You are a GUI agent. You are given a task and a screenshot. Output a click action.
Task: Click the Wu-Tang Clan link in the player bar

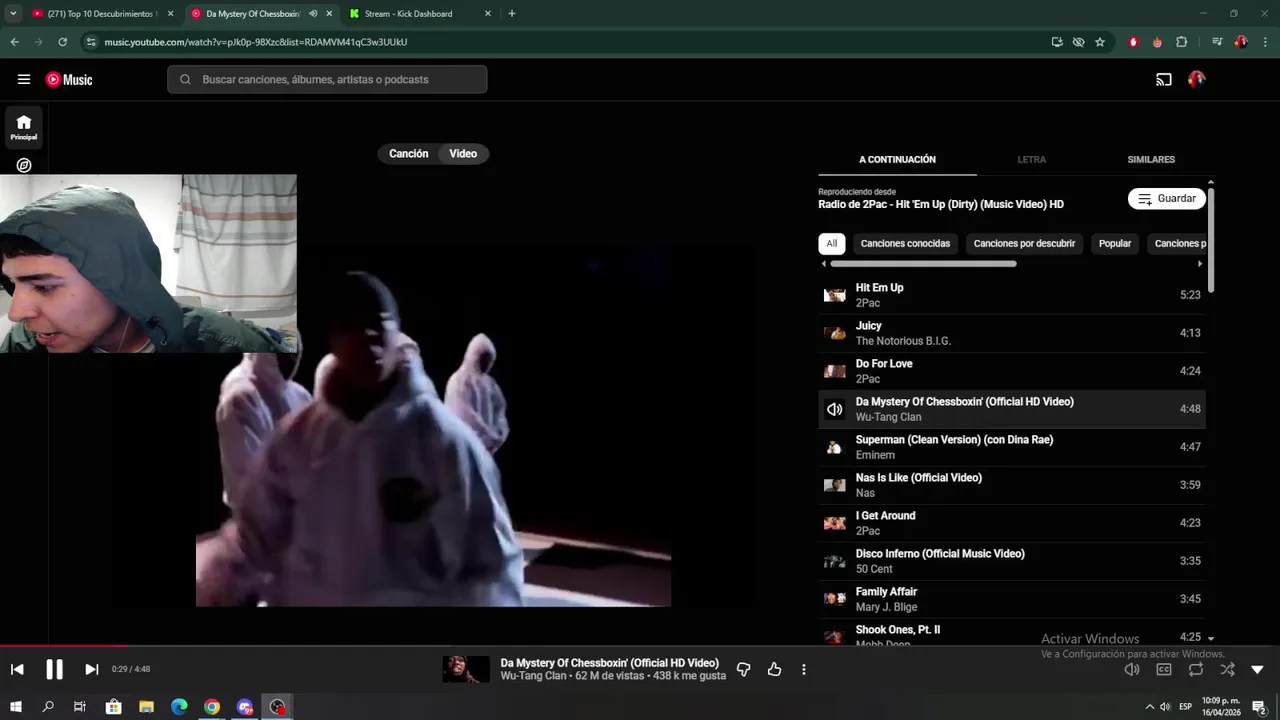[x=534, y=677]
